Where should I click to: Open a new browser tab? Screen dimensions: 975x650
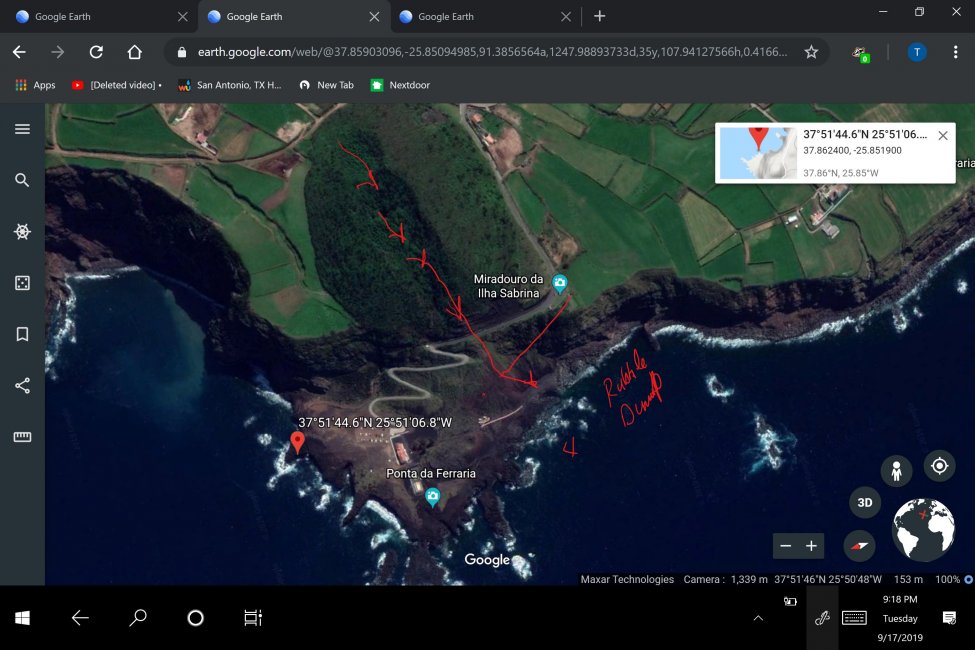(x=599, y=16)
